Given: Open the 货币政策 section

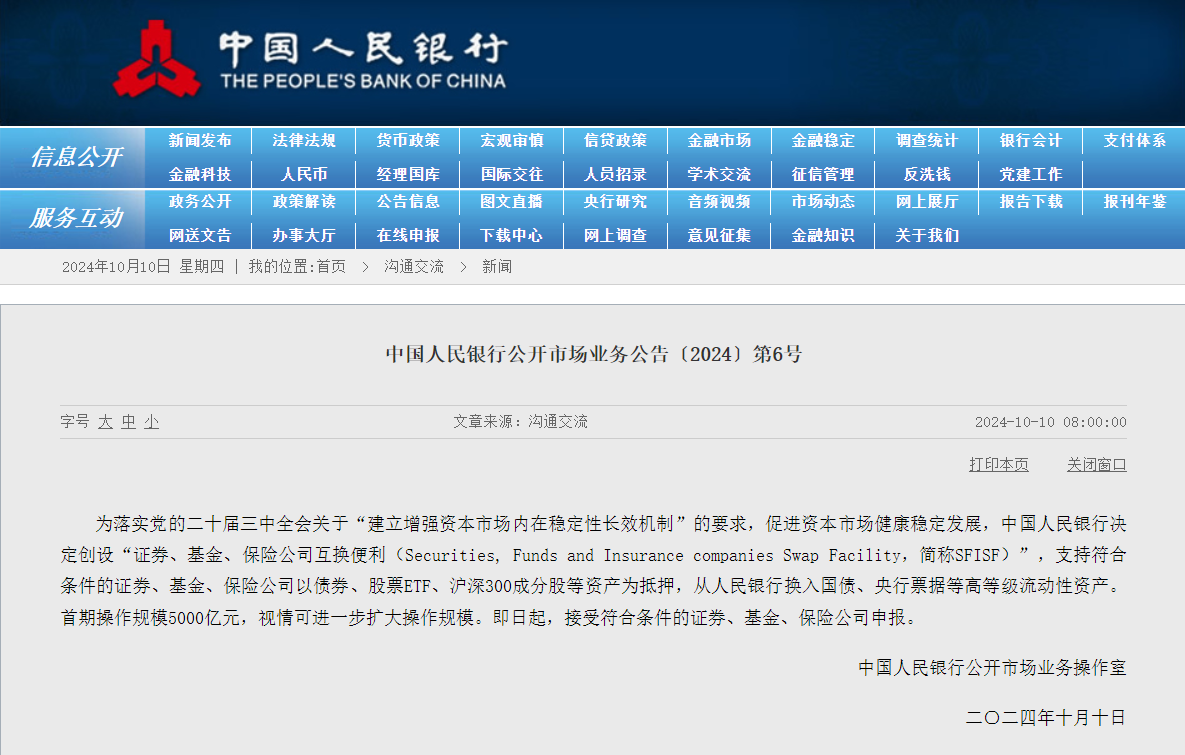Looking at the screenshot, I should click(407, 141).
